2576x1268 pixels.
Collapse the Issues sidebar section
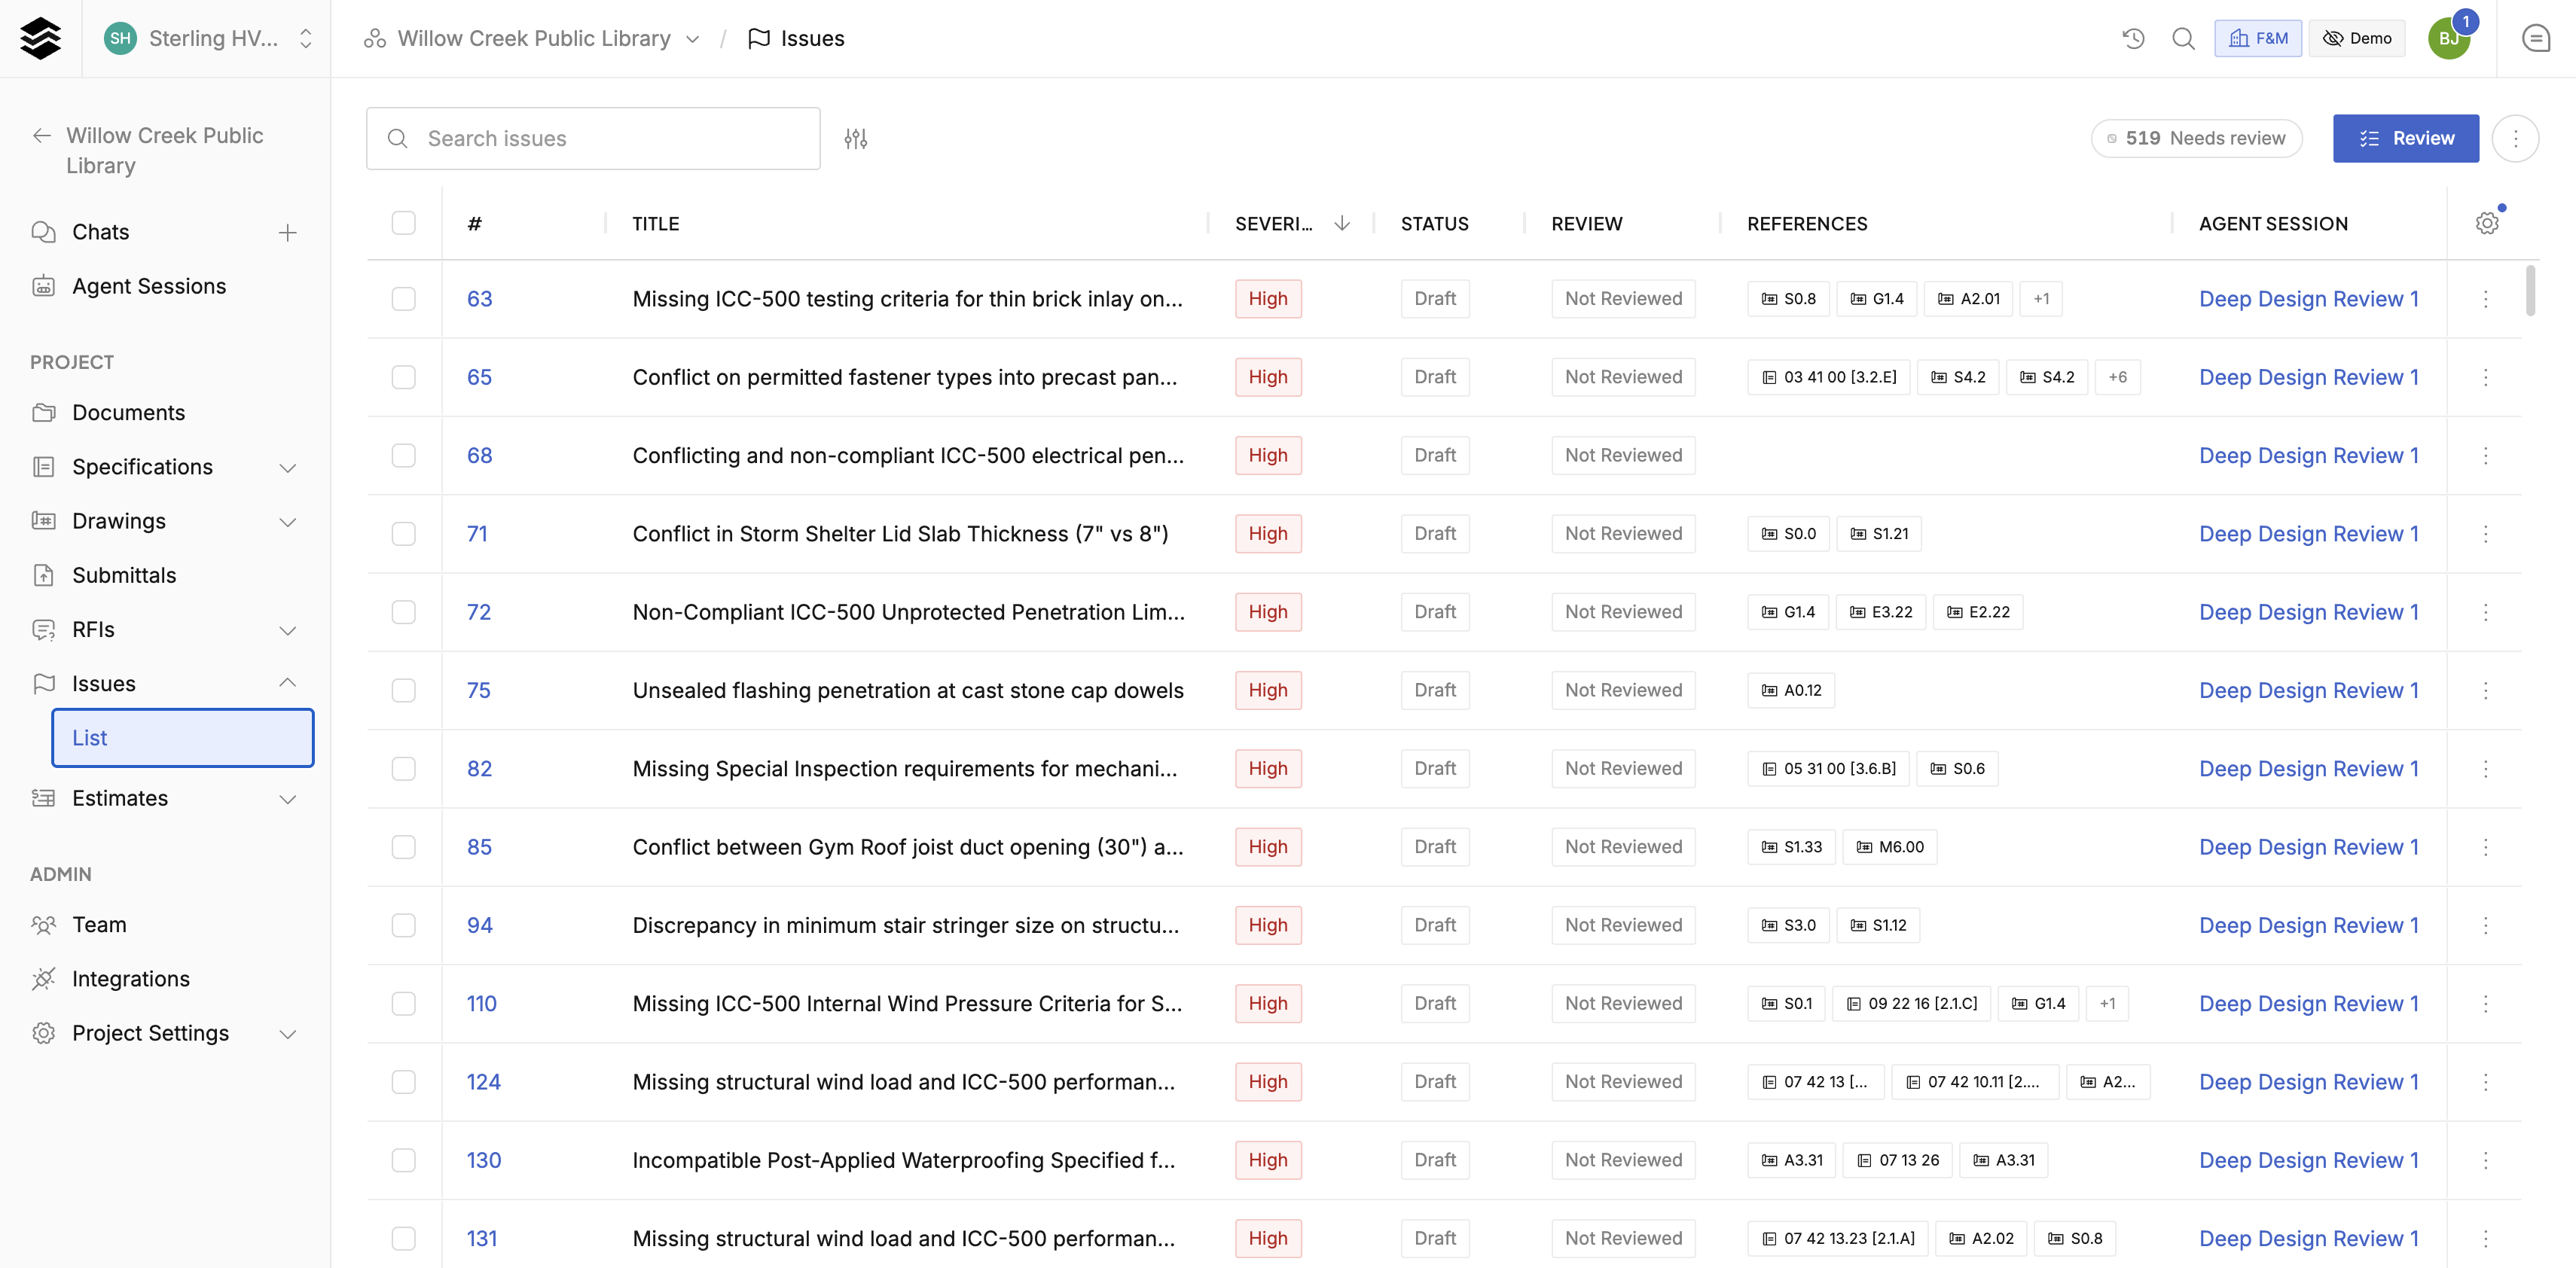287,684
